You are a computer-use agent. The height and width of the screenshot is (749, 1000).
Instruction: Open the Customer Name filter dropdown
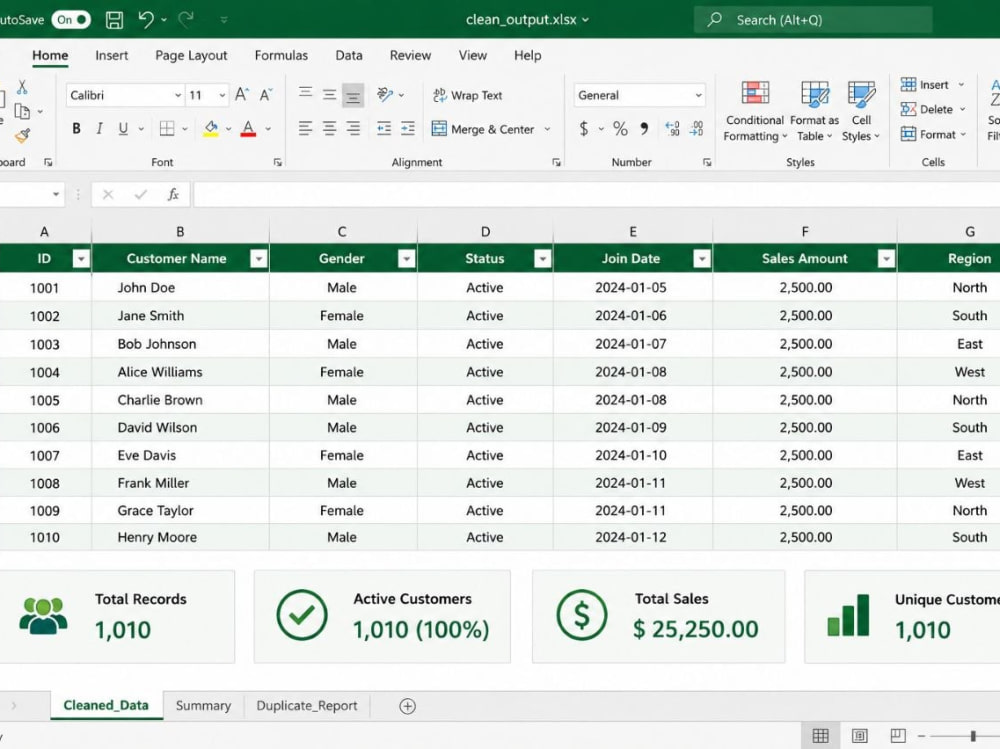(x=258, y=258)
